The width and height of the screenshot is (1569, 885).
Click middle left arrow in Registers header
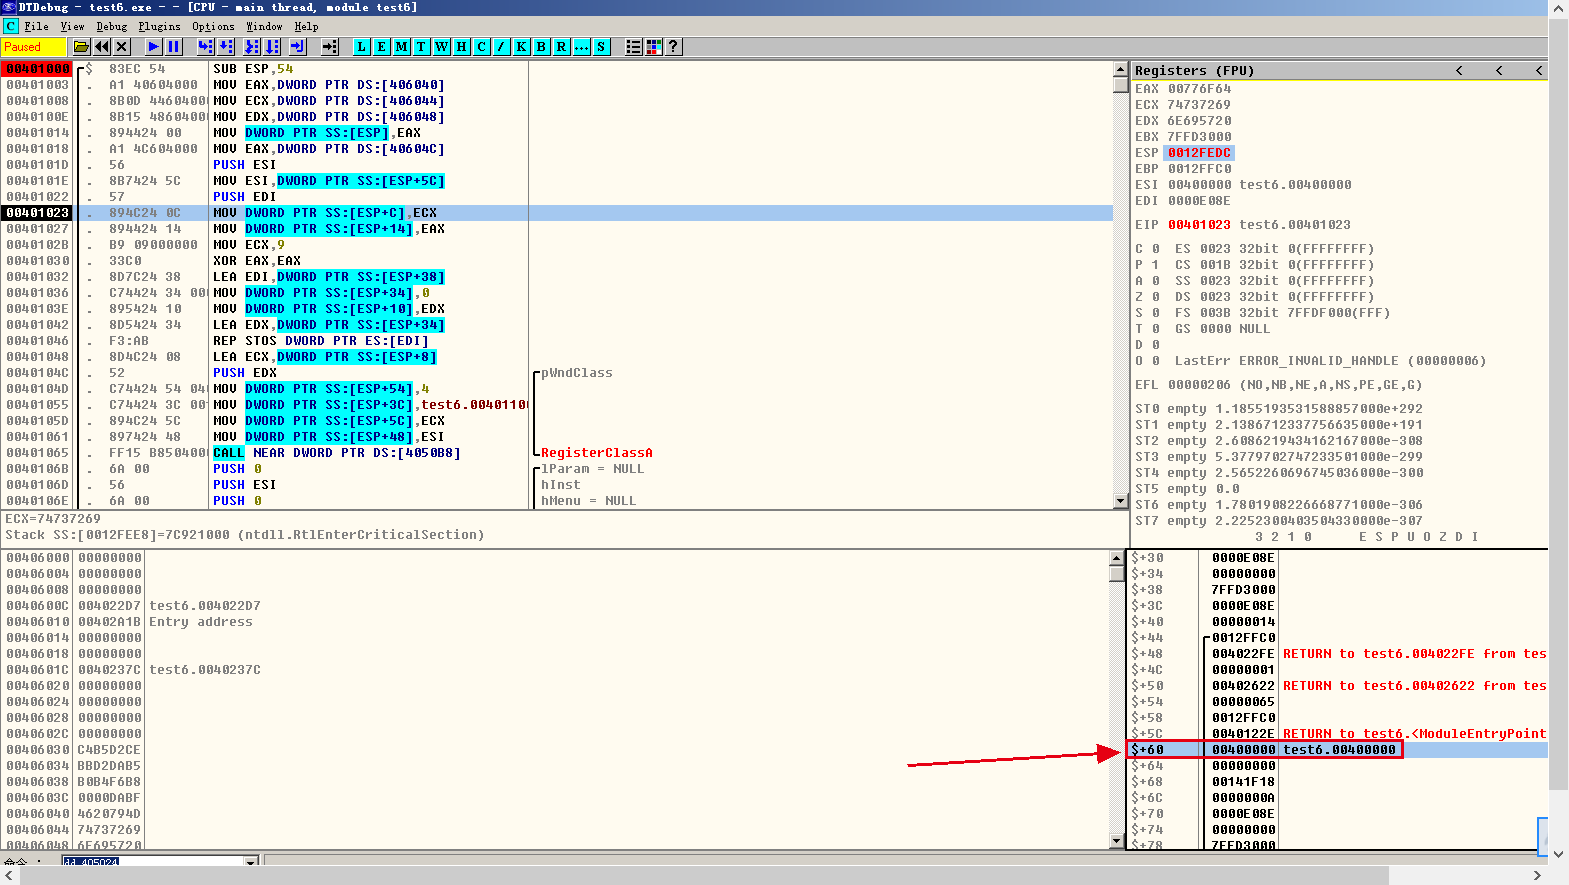coord(1499,70)
